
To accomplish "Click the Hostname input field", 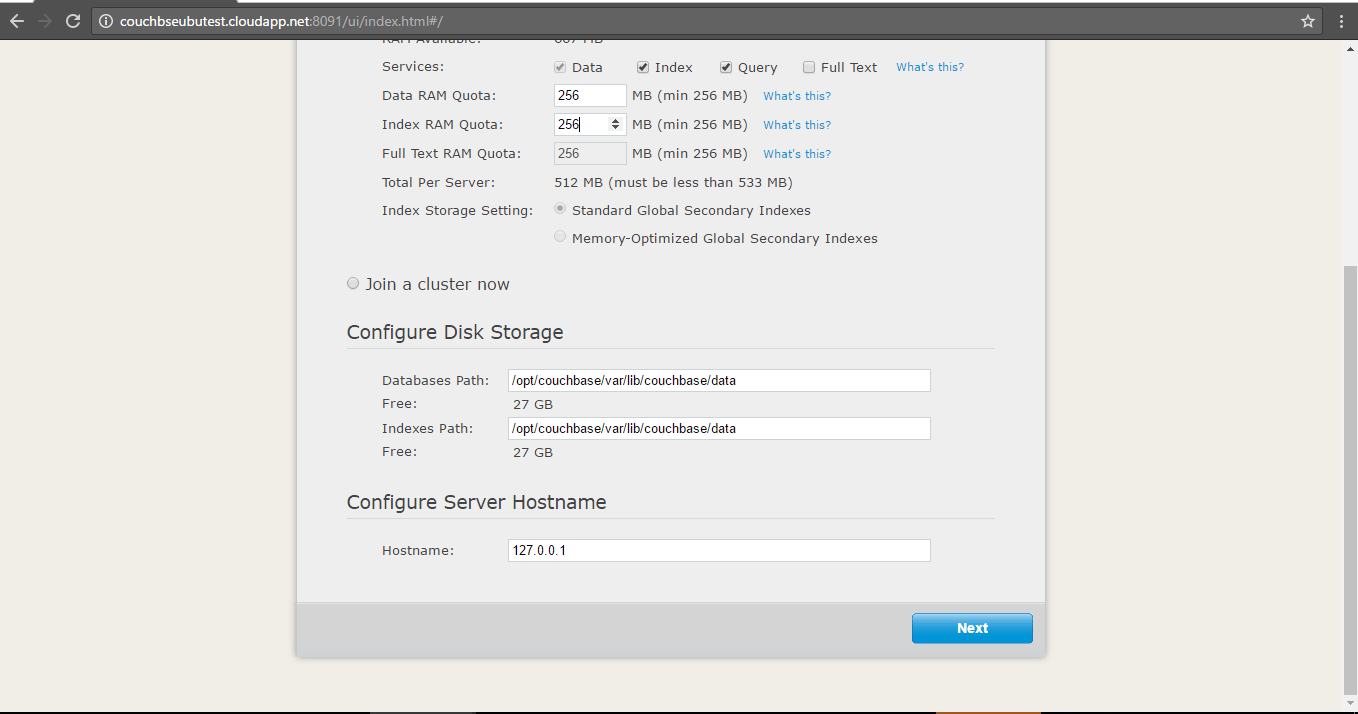I will tap(719, 550).
